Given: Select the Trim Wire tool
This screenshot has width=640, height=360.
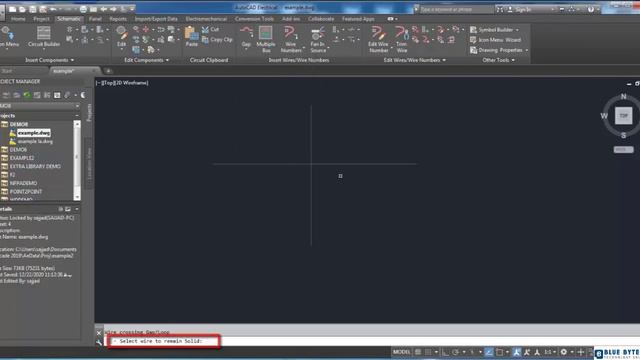Looking at the screenshot, I should [402, 39].
